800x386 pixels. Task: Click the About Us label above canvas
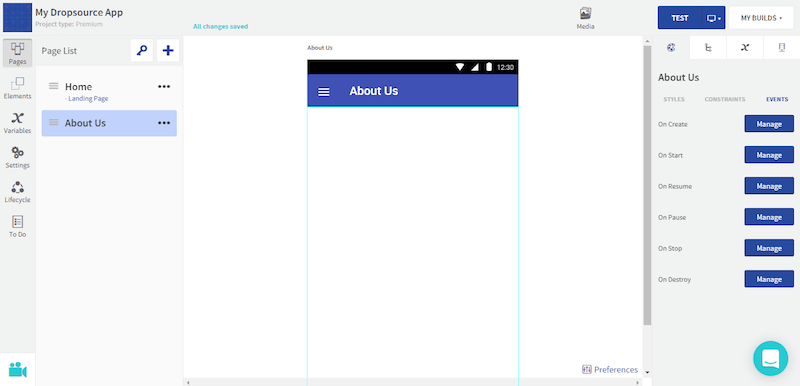(x=320, y=48)
